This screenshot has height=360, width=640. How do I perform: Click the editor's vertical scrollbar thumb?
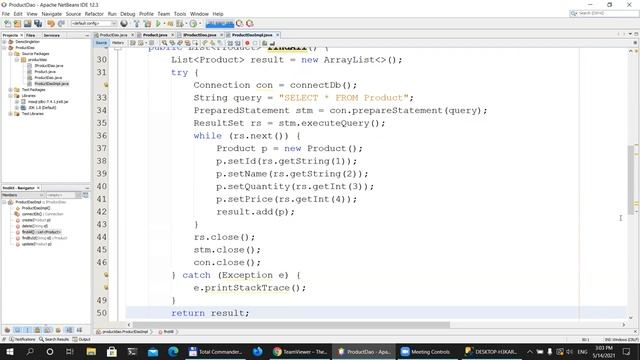coord(631,180)
